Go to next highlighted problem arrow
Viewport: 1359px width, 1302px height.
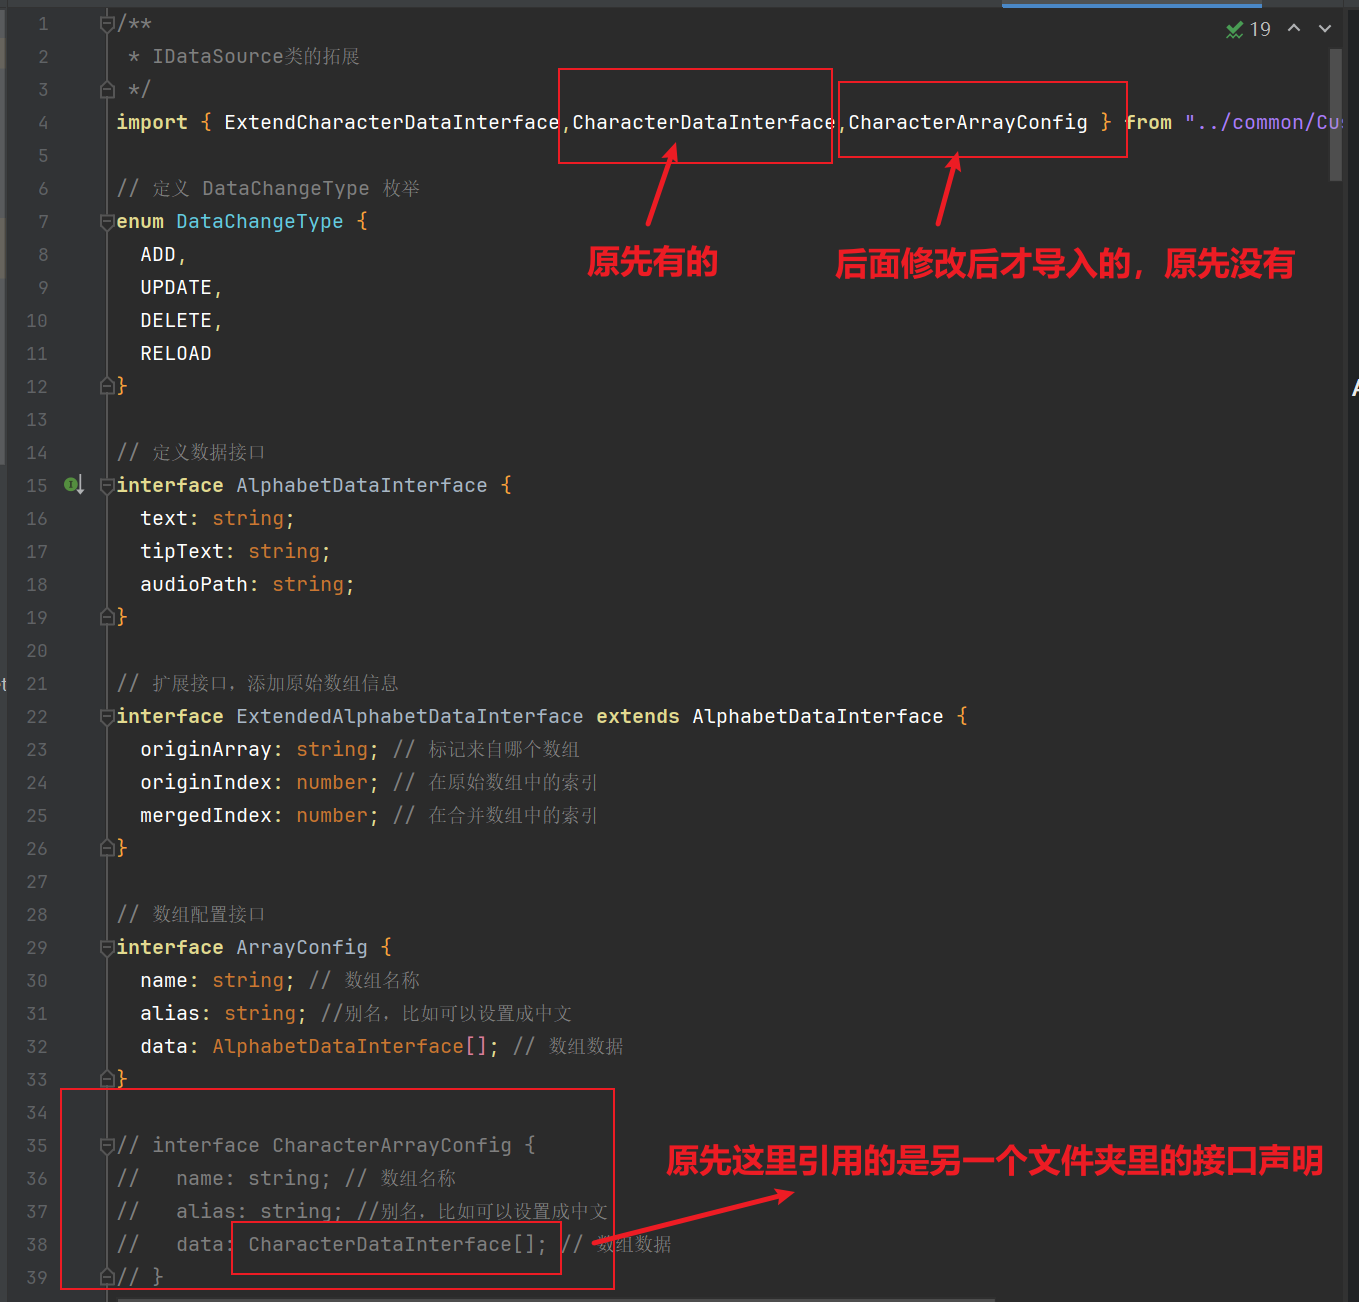click(x=1325, y=28)
